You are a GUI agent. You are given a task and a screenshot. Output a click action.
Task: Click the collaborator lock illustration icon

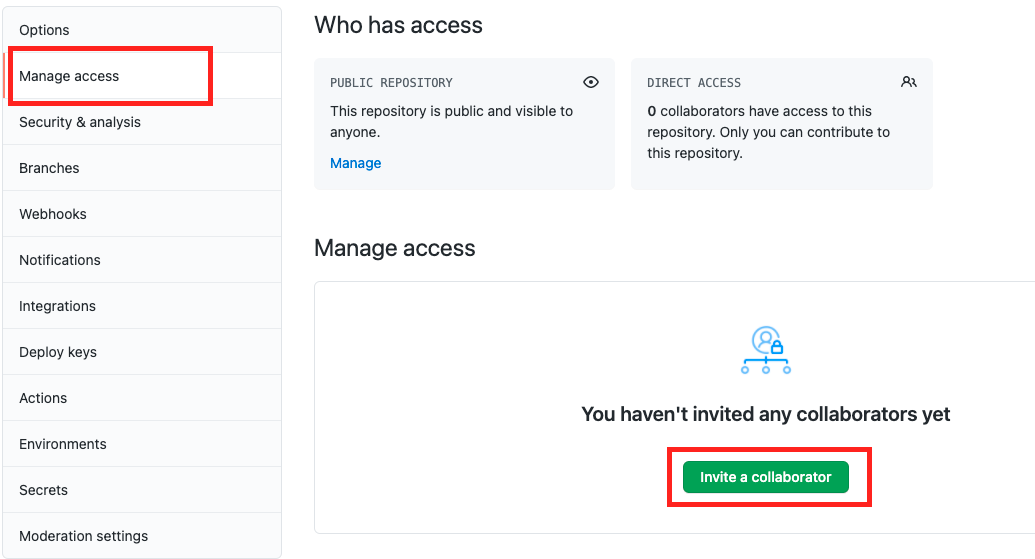[x=766, y=350]
